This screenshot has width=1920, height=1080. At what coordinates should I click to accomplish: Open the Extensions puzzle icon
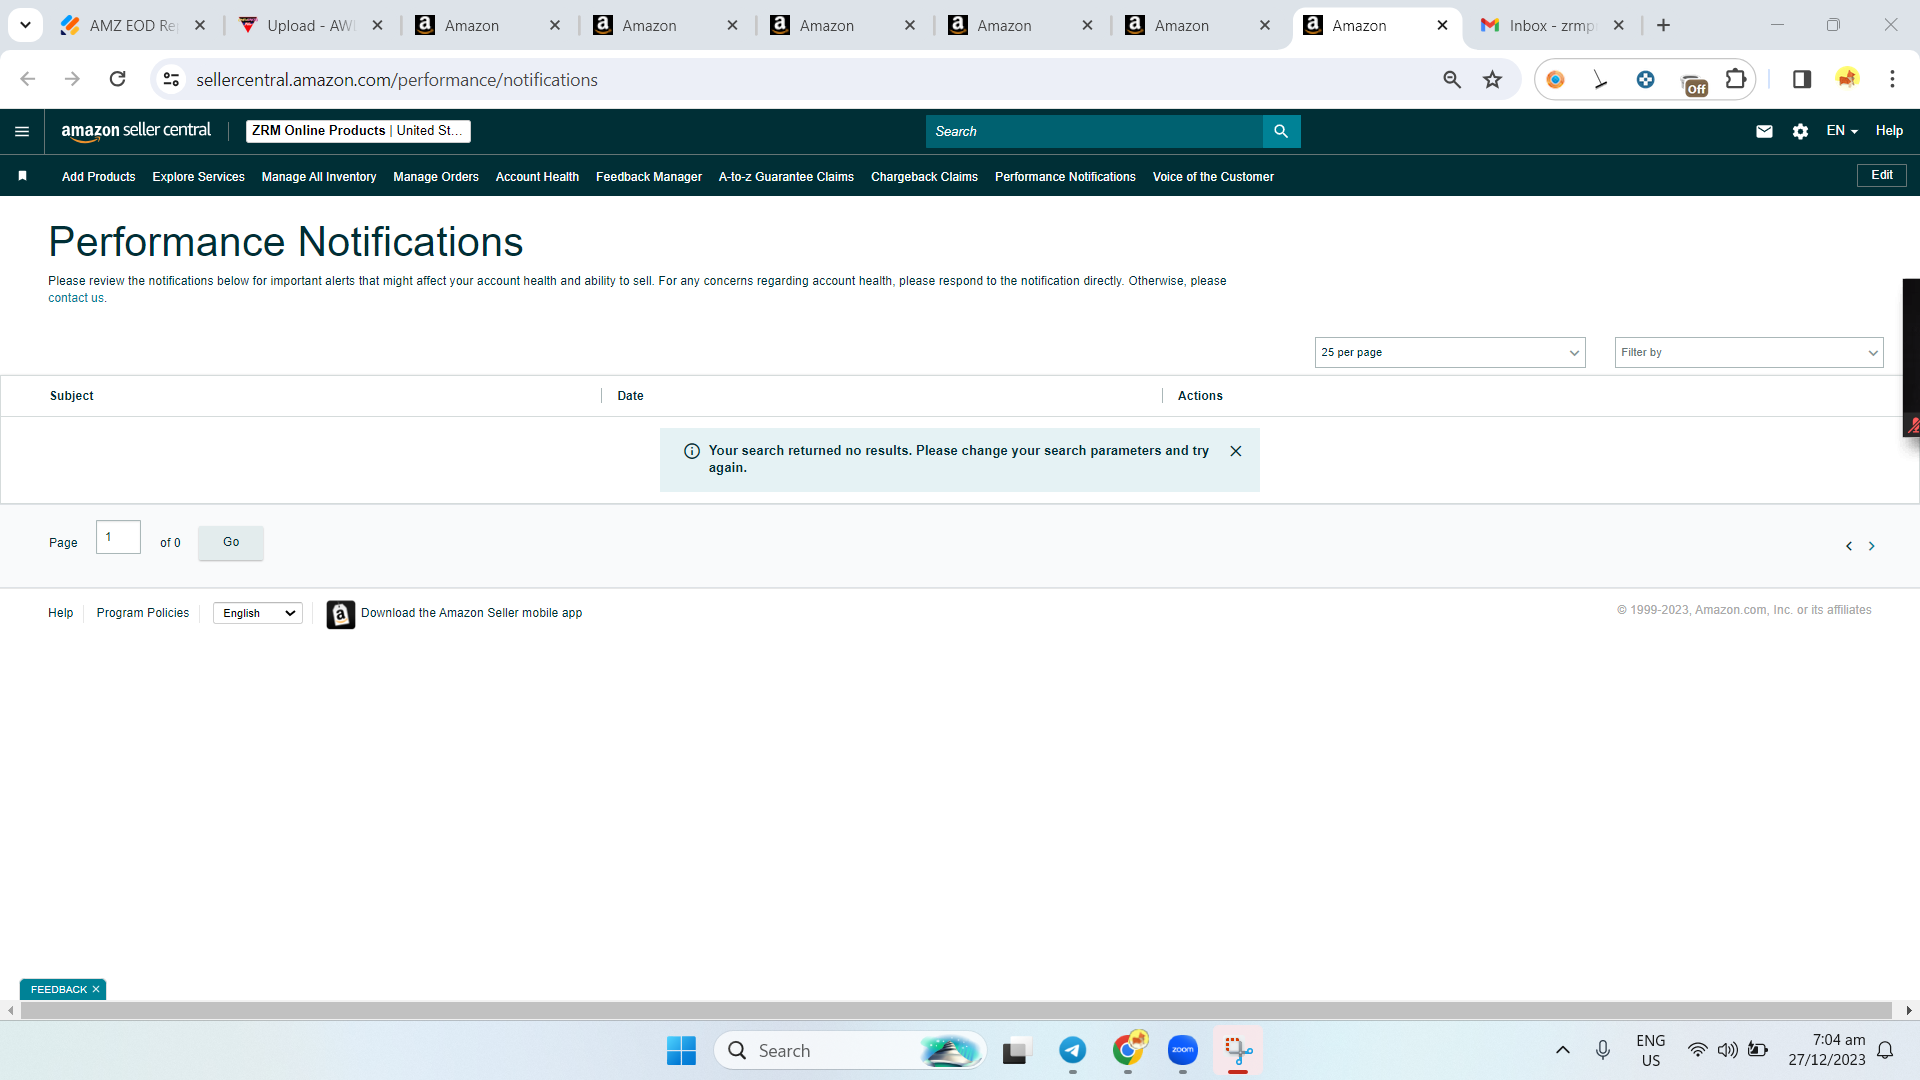[x=1736, y=79]
